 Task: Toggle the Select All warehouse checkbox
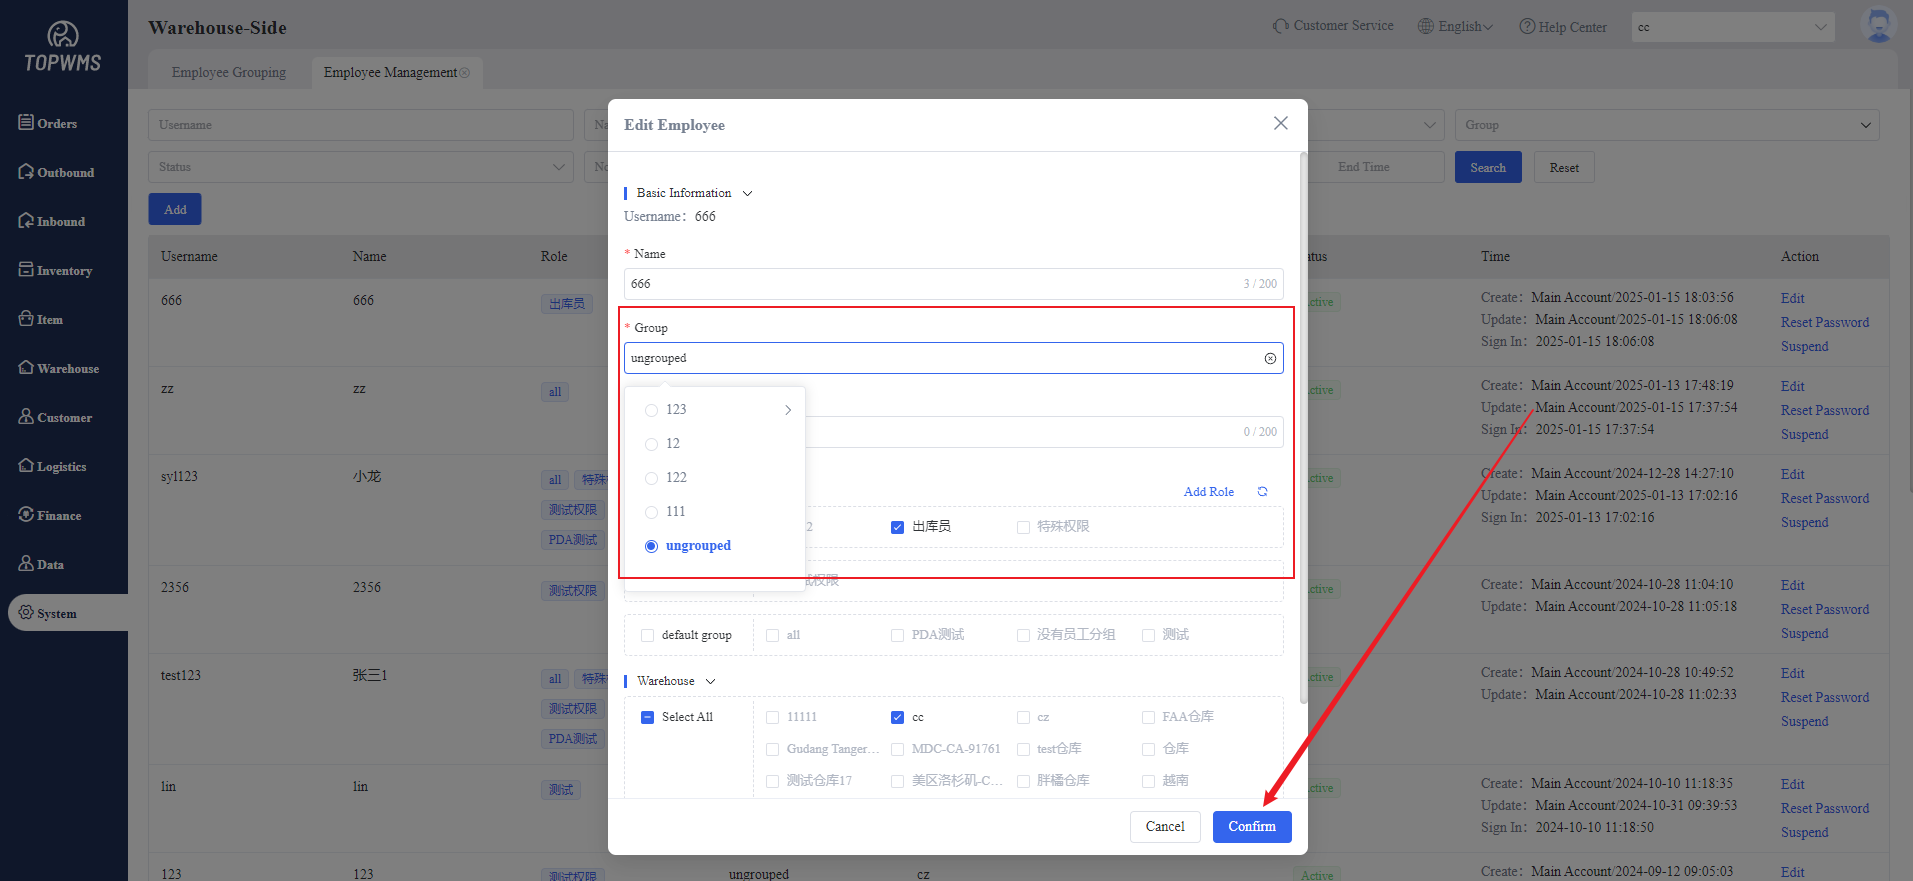647,718
